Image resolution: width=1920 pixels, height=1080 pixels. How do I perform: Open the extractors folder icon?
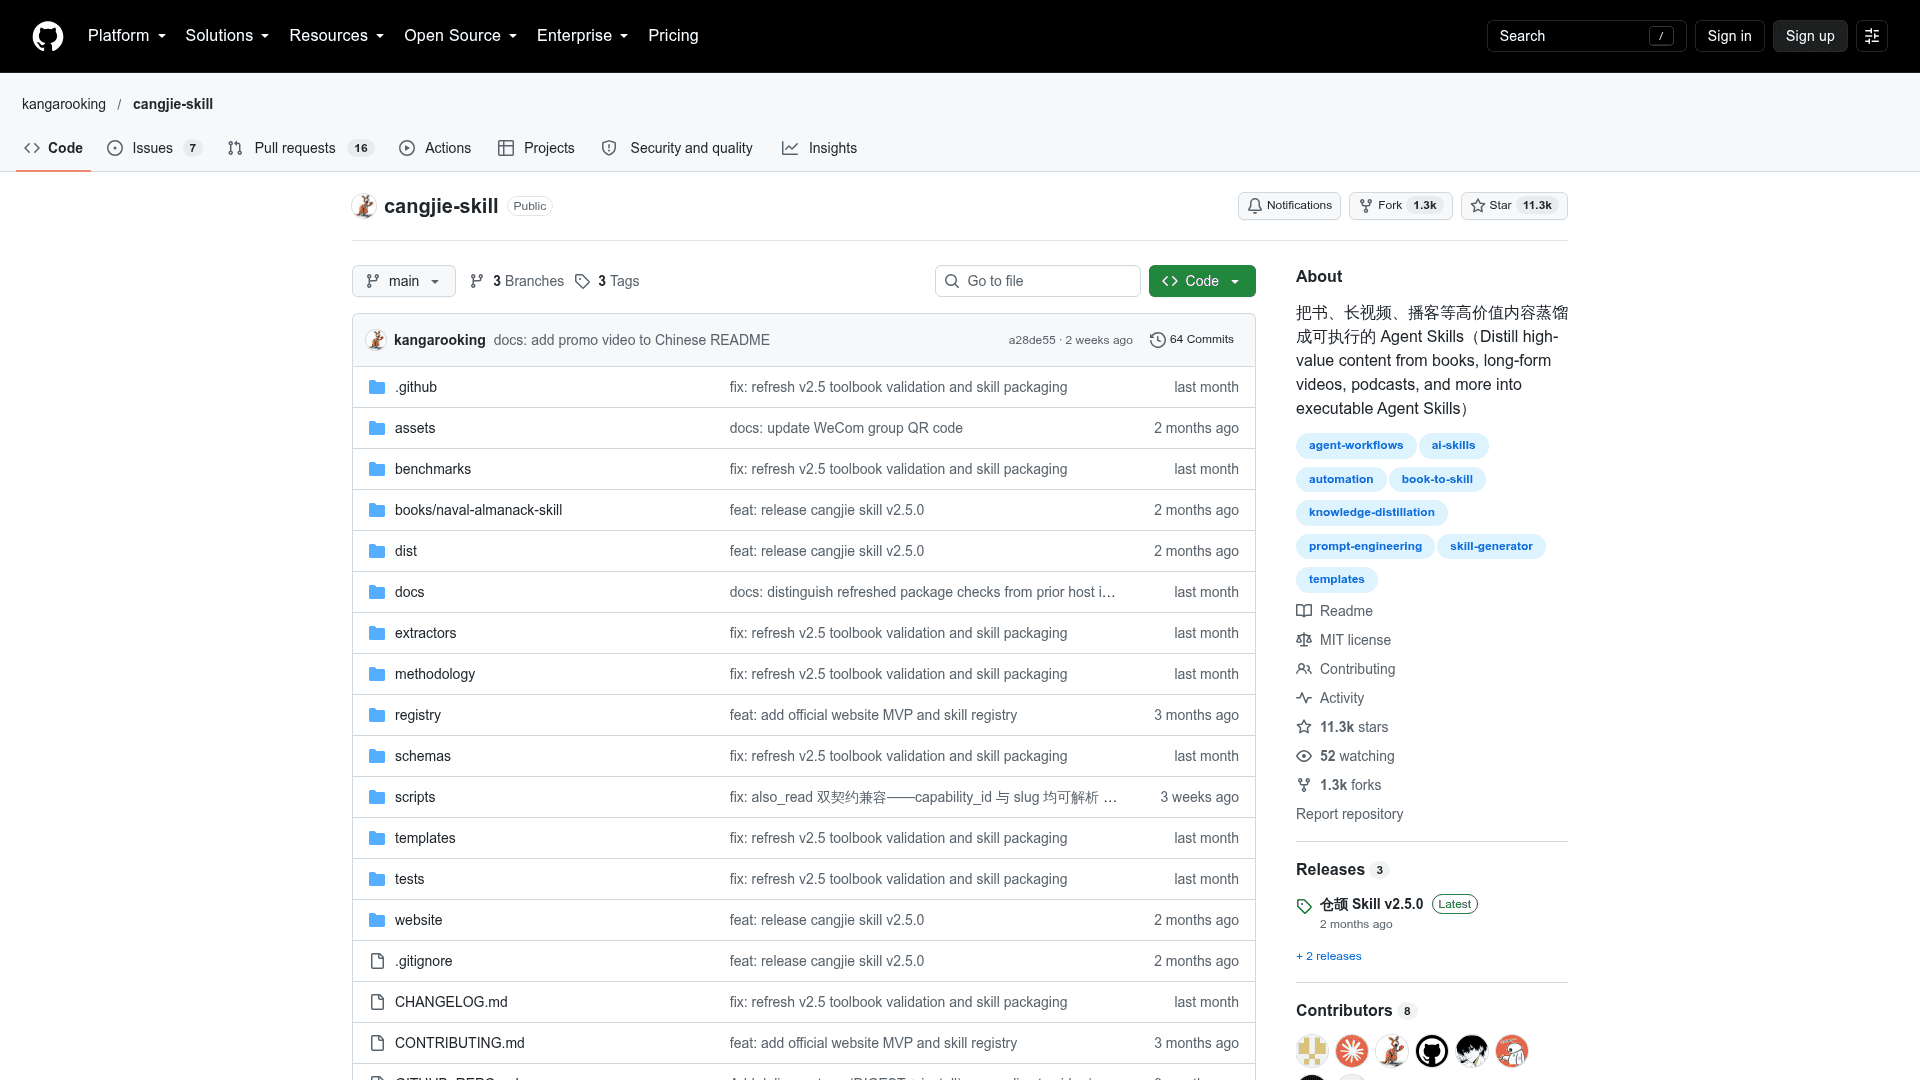377,633
